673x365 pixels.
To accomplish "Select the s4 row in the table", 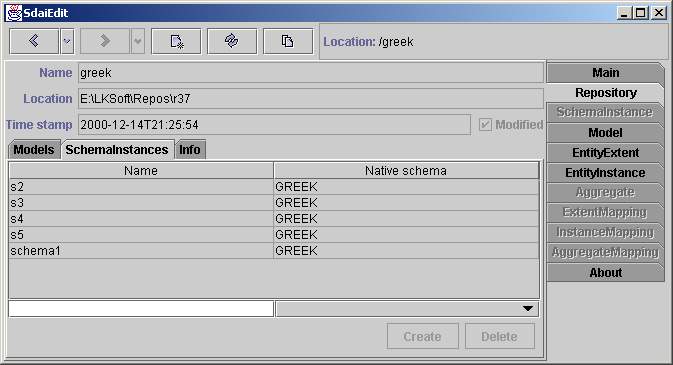I will click(x=274, y=219).
